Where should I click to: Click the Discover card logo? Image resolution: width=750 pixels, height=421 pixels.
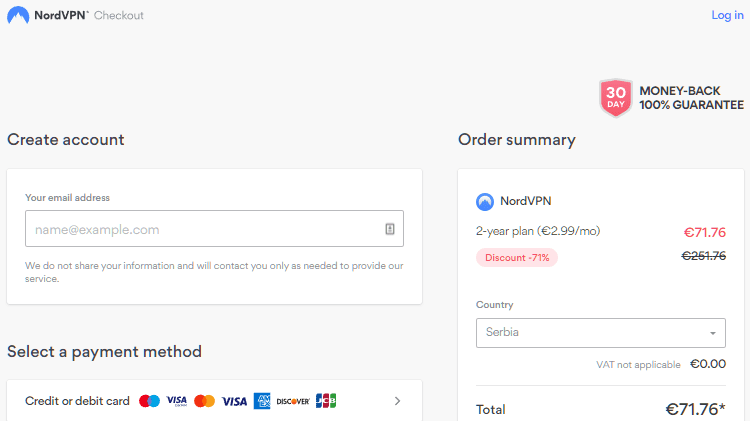pyautogui.click(x=293, y=401)
